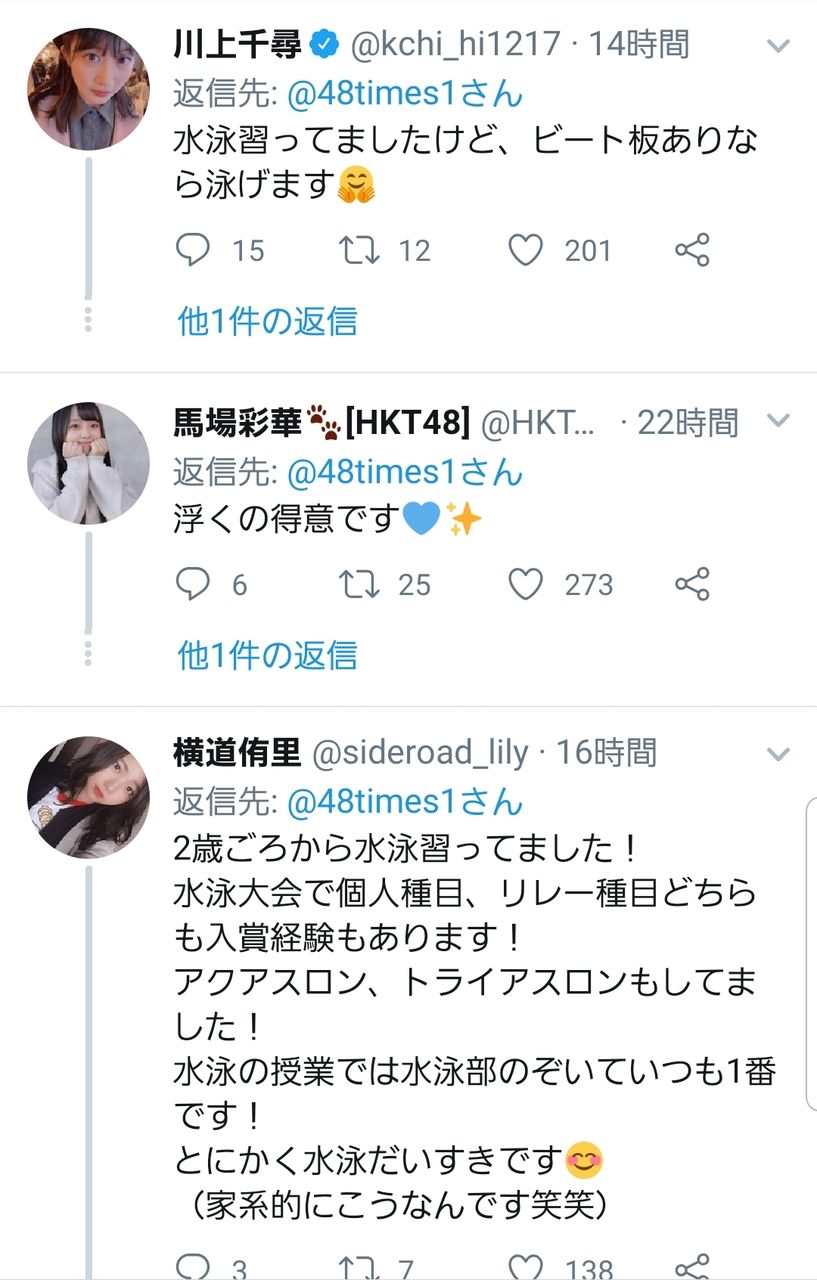Screen dimensions: 817x1280
Task: Like 横道侑里's tweet with 138 likes
Action: point(526,1267)
